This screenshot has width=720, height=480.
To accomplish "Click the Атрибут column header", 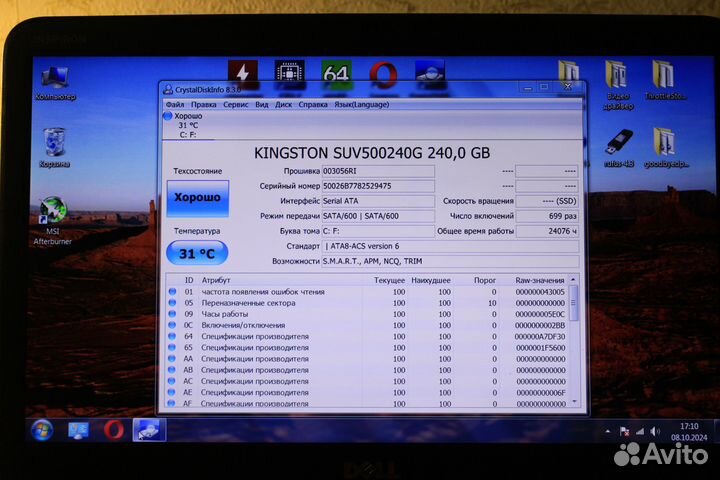I will (x=216, y=280).
